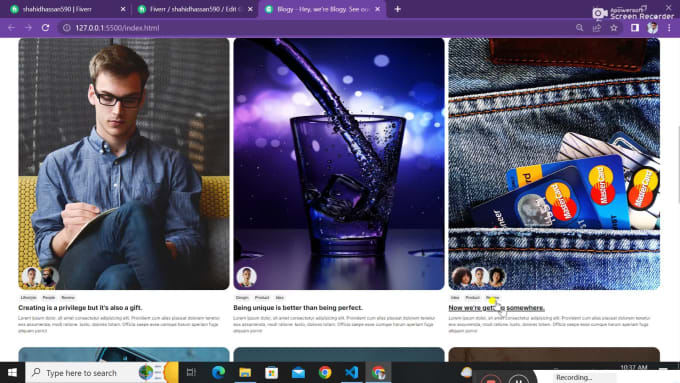Open Chrome three-dot menu
This screenshot has width=680, height=383.
(669, 28)
